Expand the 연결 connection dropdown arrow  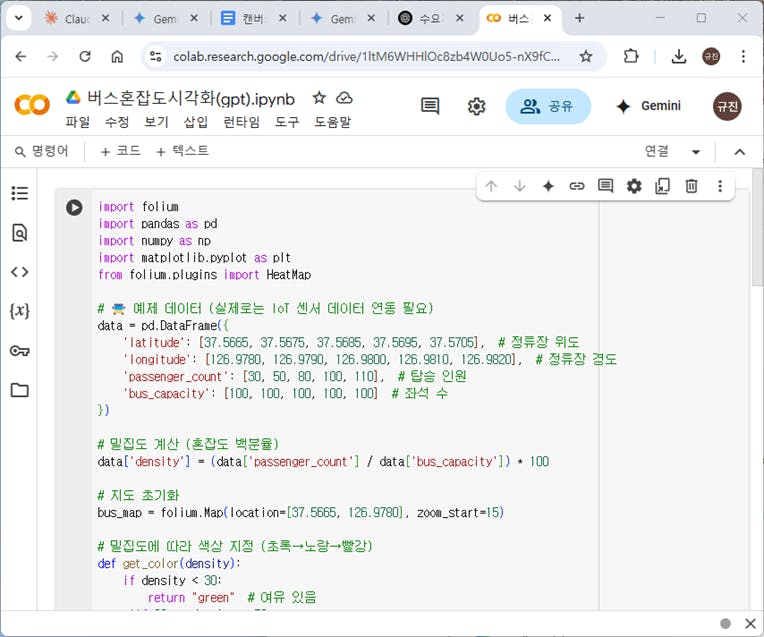click(696, 152)
